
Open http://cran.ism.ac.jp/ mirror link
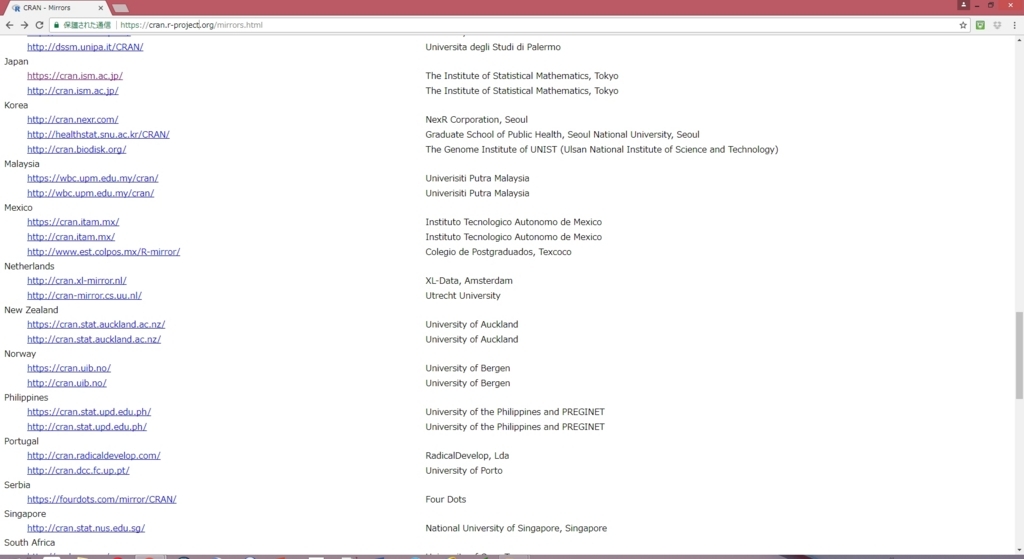point(72,91)
